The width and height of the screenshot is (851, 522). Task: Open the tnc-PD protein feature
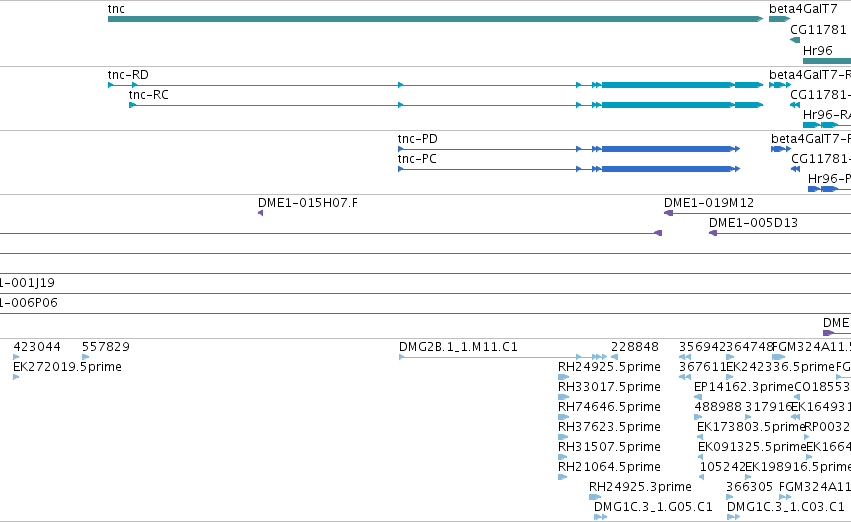coord(569,149)
